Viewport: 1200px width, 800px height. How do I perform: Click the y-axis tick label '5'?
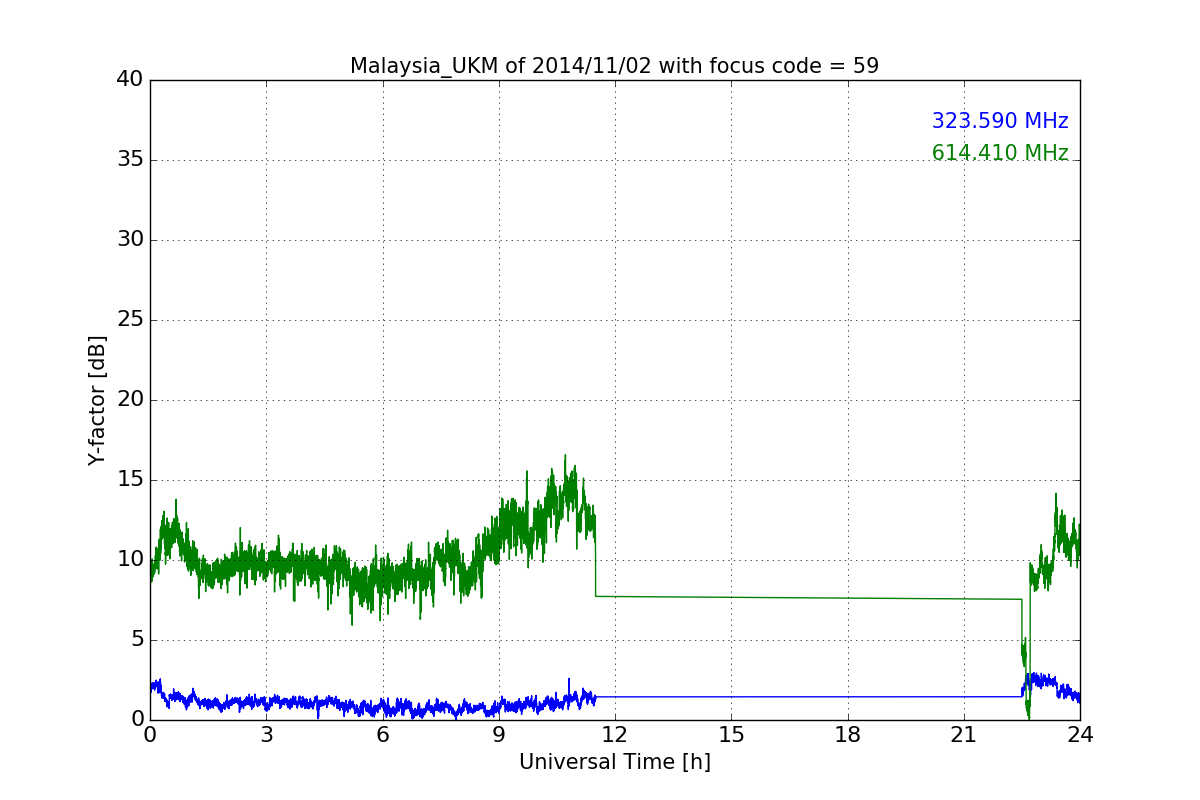(136, 640)
